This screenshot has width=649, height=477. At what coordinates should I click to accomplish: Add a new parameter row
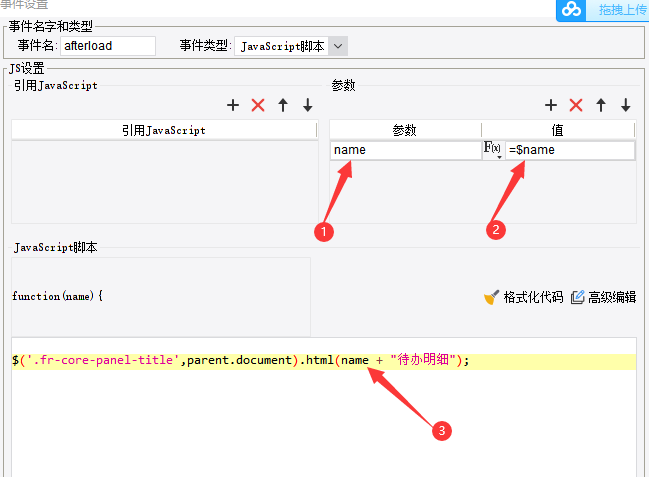(551, 105)
